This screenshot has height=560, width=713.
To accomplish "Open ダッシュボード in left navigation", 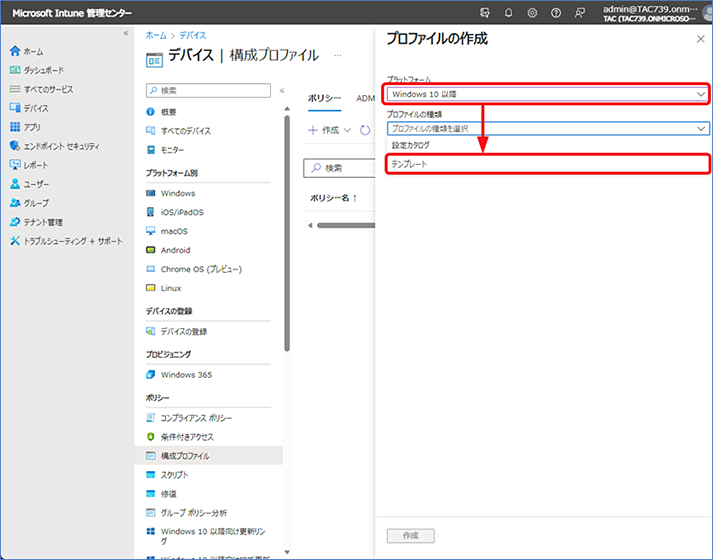I will tap(37, 70).
